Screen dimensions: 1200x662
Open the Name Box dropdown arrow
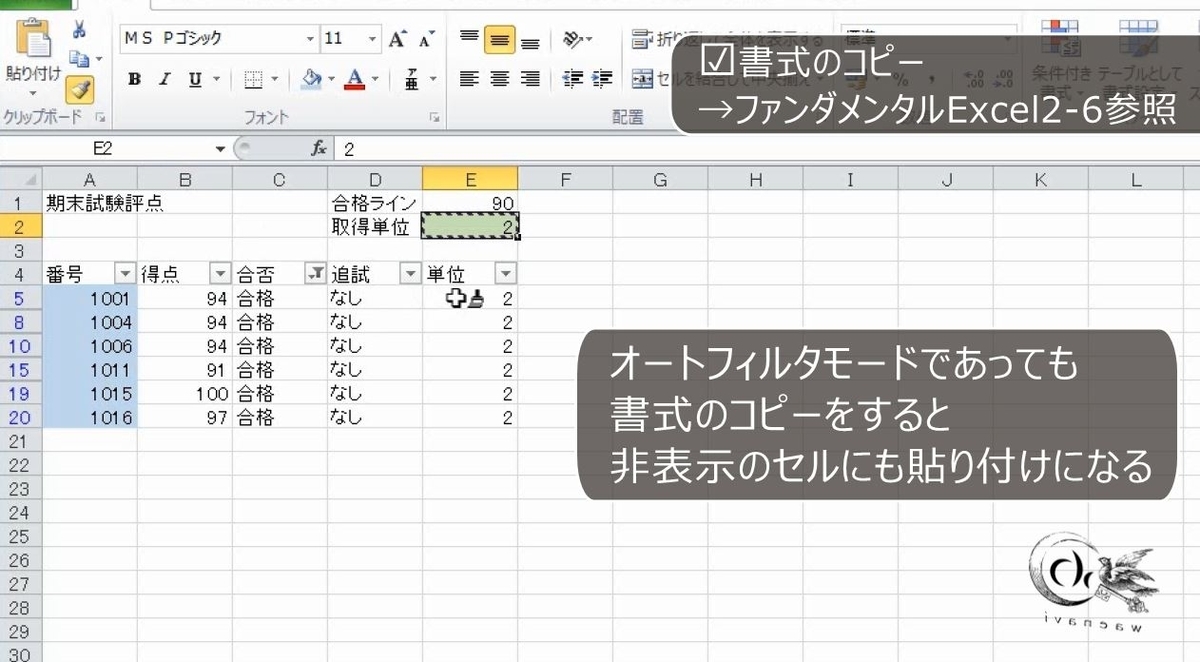tap(221, 149)
